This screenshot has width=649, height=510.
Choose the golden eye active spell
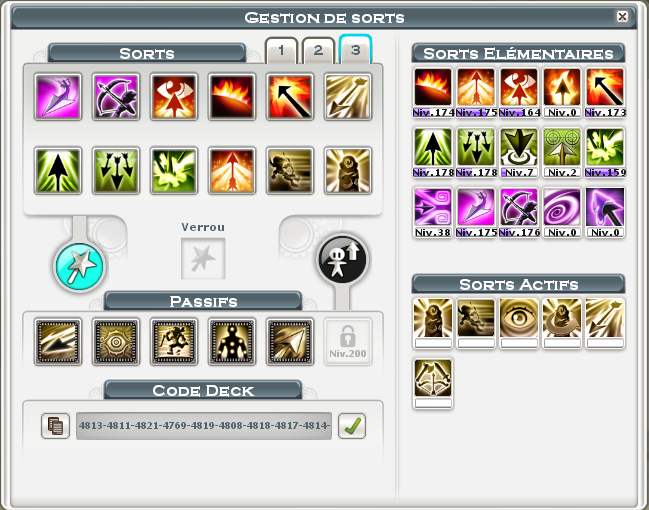(519, 323)
